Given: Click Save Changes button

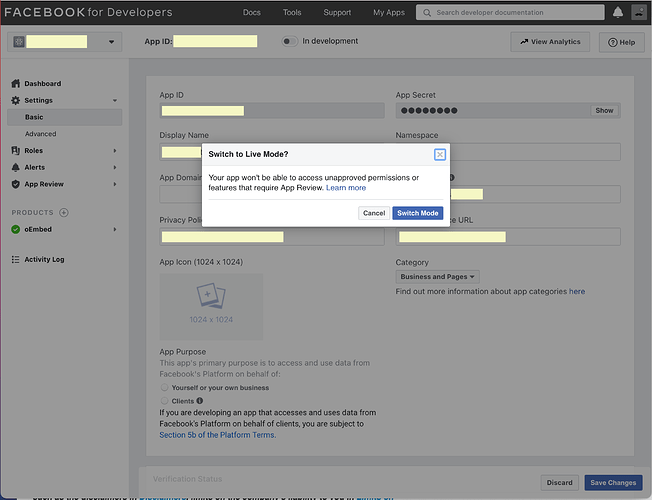Looking at the screenshot, I should [613, 483].
